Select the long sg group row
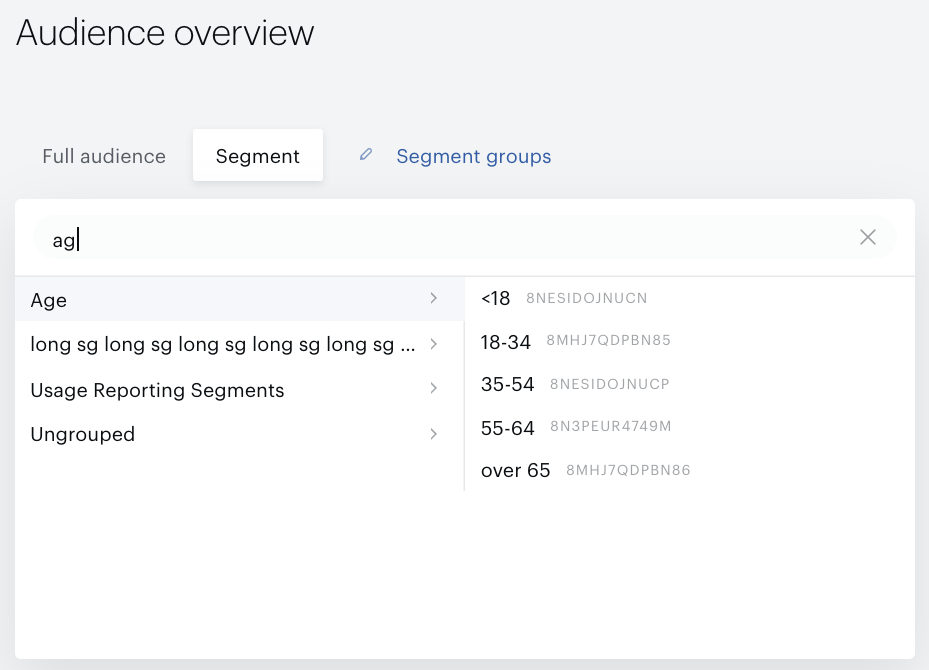This screenshot has height=670, width=929. pos(239,344)
